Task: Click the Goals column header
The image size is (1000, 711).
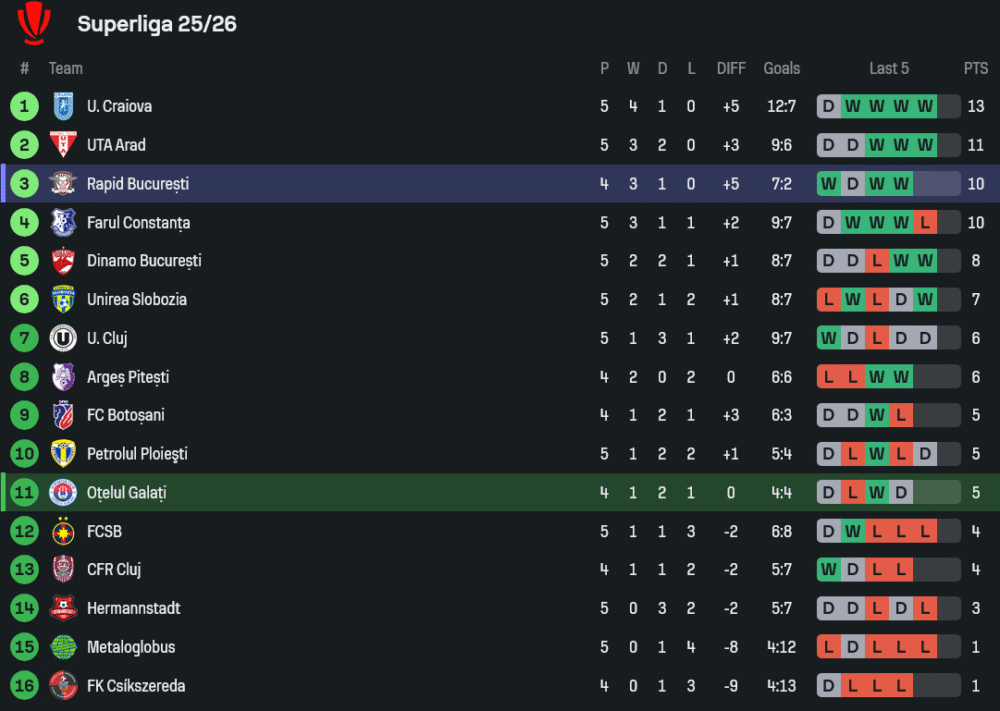Action: (781, 68)
